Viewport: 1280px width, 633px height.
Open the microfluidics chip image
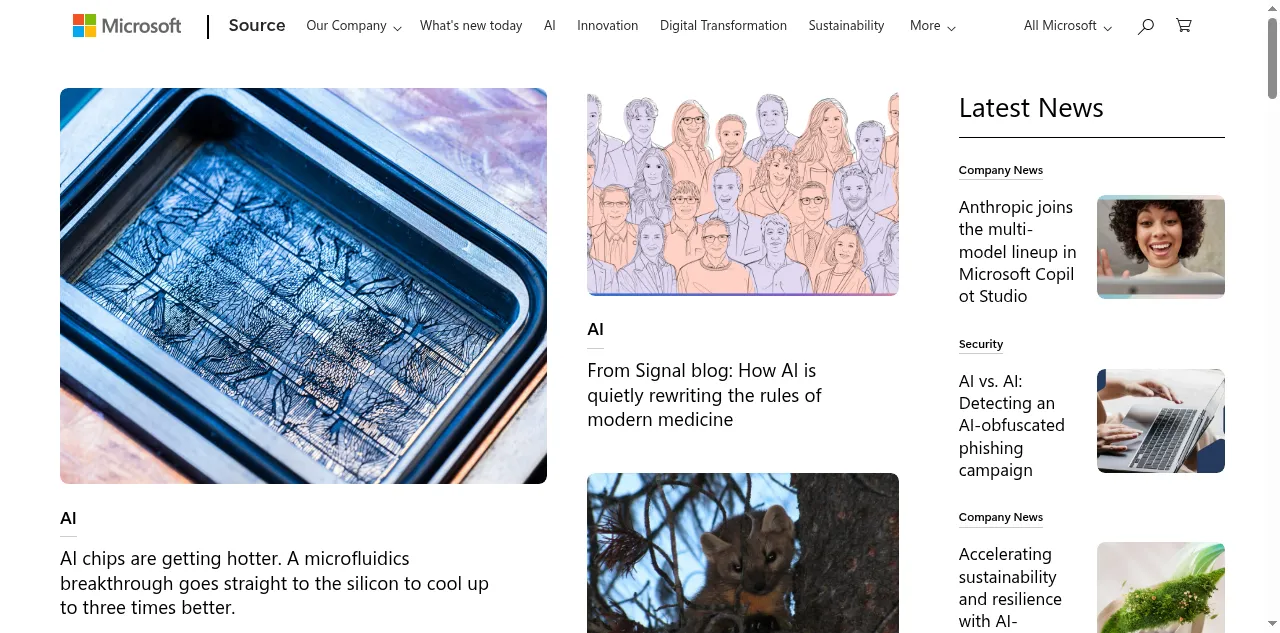(x=303, y=286)
